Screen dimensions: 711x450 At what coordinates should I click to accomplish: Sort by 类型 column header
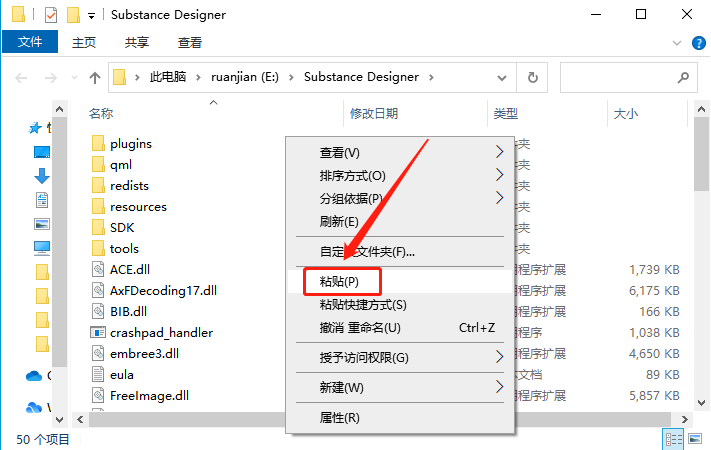click(x=506, y=113)
